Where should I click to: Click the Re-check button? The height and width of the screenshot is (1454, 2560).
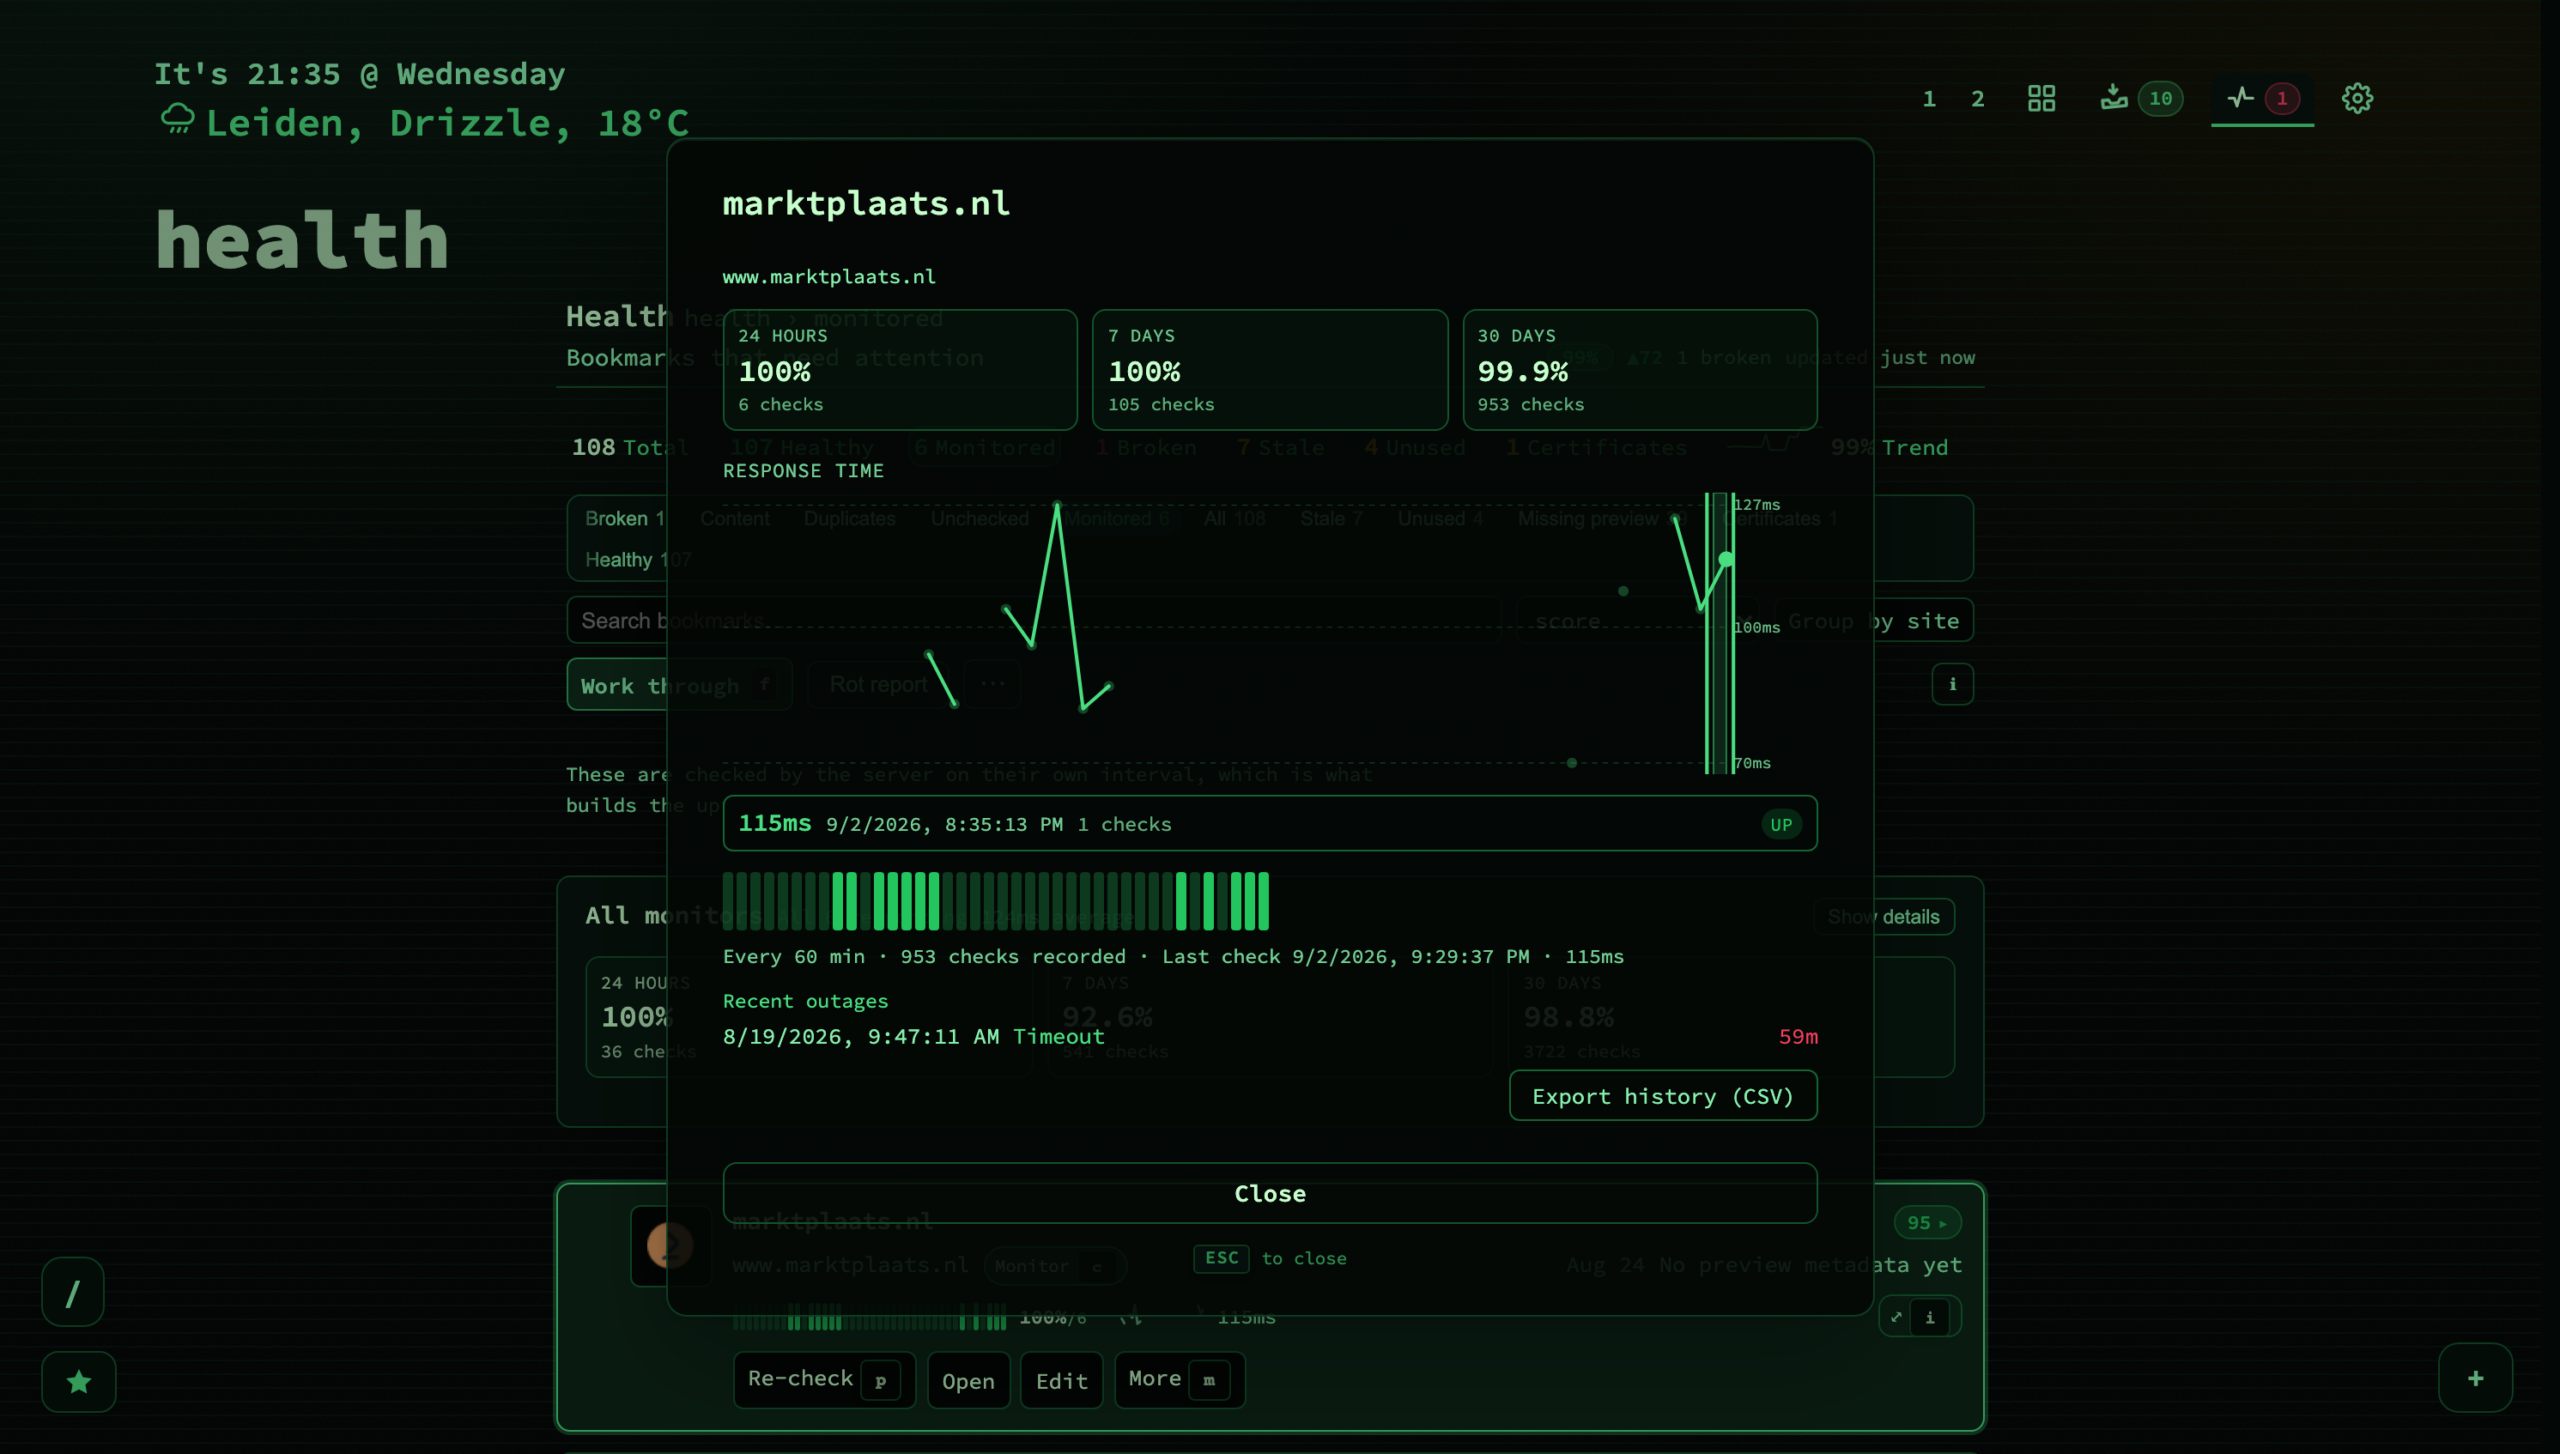pos(824,1379)
